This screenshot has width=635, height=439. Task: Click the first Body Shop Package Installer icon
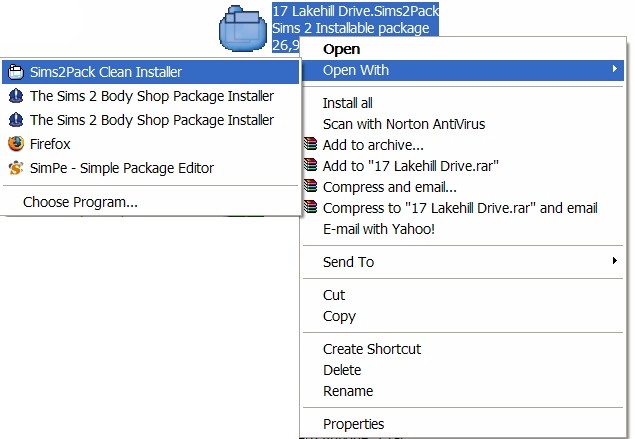[16, 96]
